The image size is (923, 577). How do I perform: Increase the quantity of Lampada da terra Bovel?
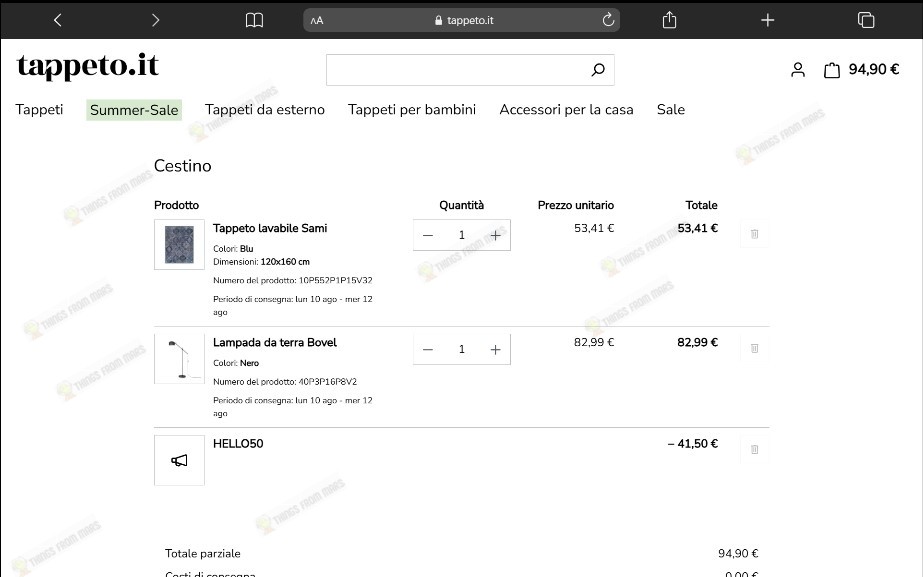[x=496, y=350]
